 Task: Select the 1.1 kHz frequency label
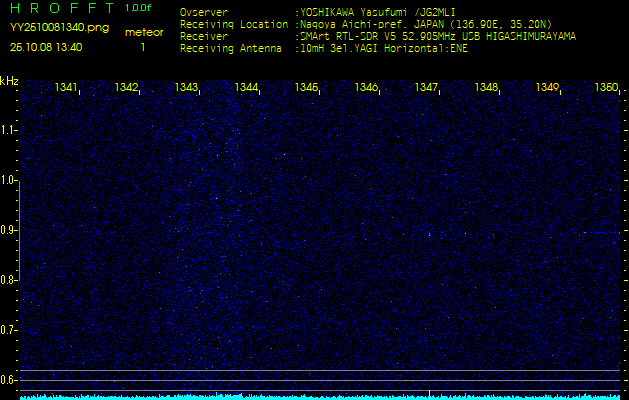click(9, 130)
